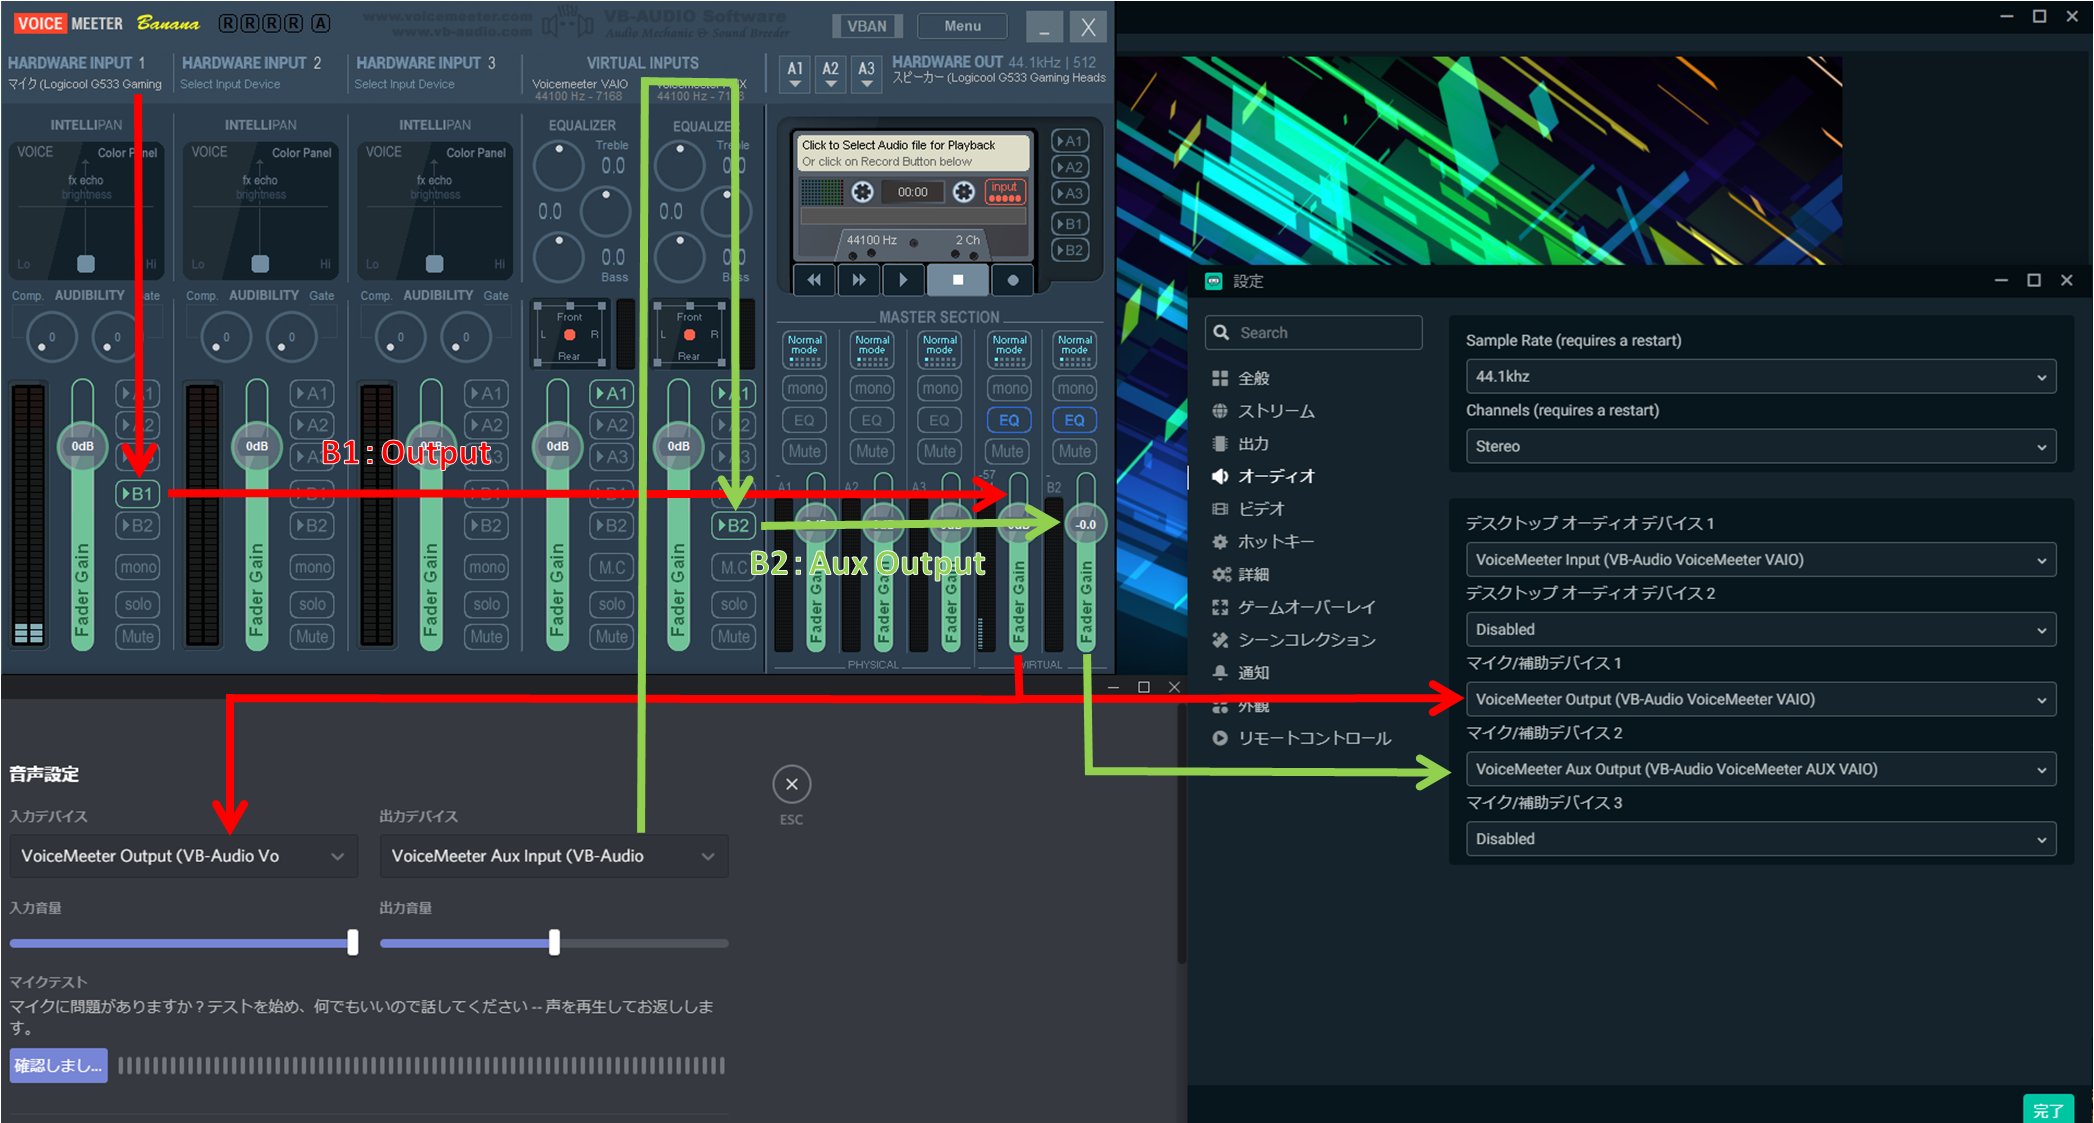Screen dimensions: 2094x1123
Task: Open Discord 入力デバイス dropdown
Action: pyautogui.click(x=184, y=856)
